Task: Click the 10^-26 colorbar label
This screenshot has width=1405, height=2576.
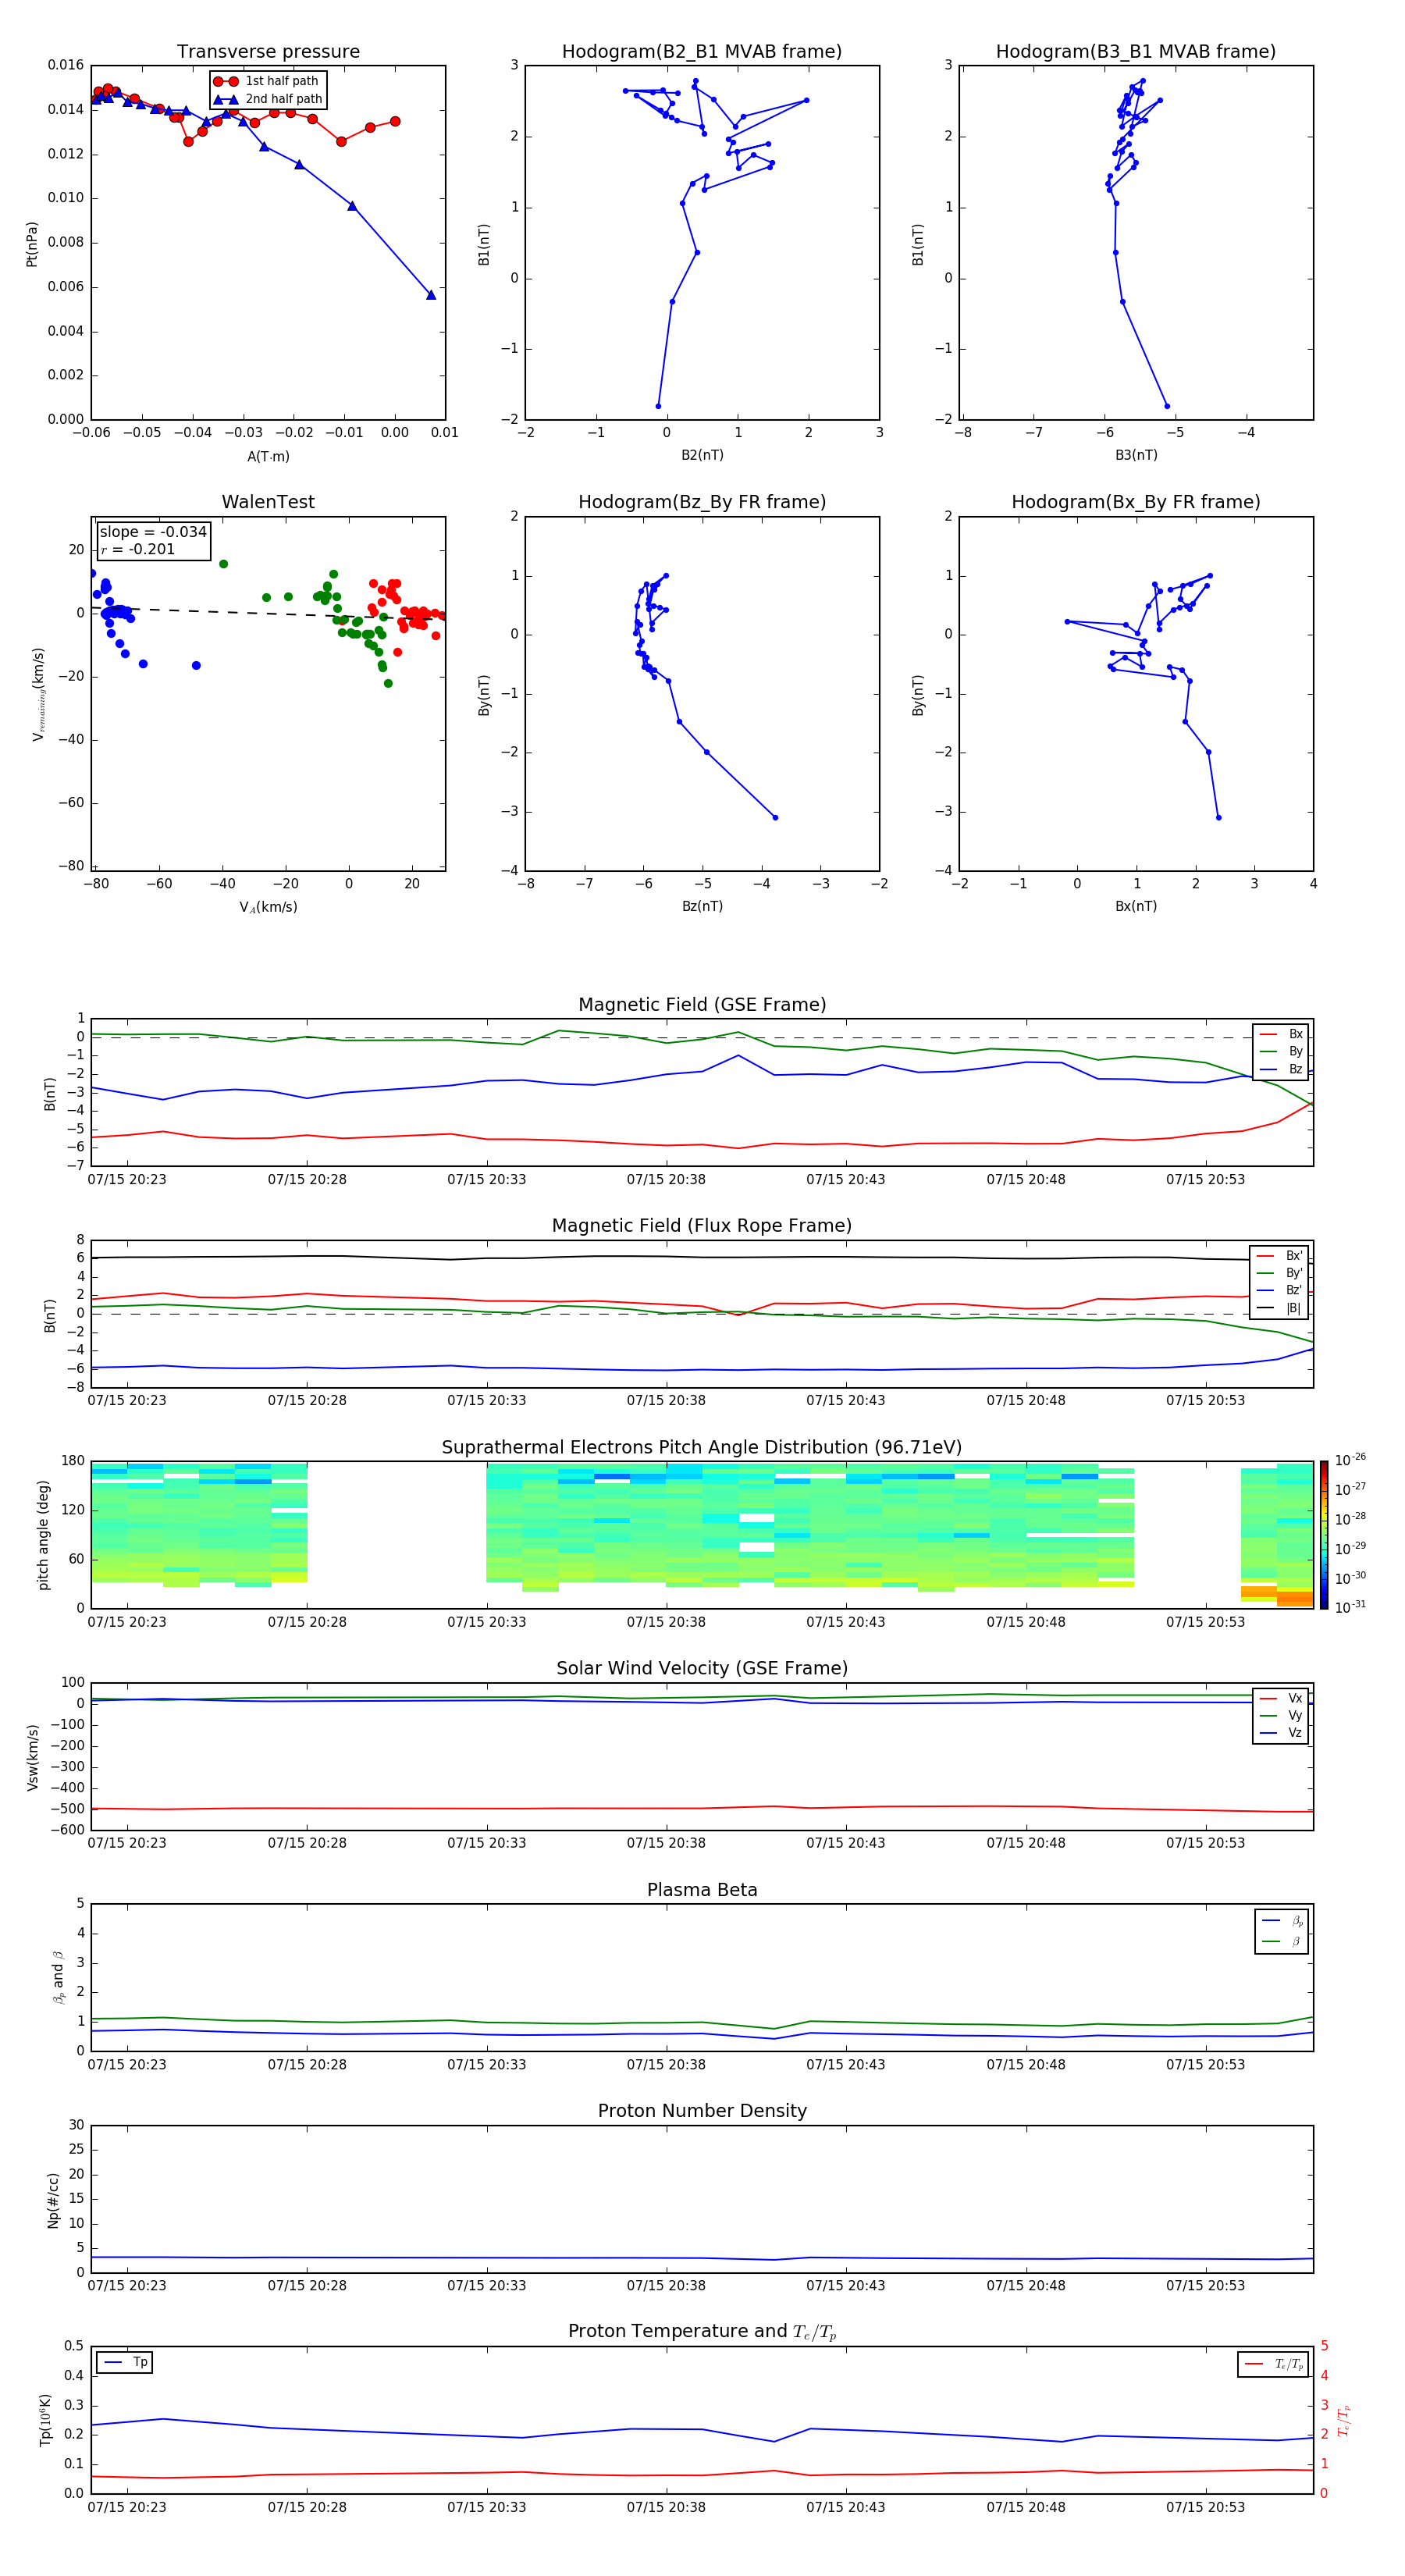Action: [1350, 1460]
